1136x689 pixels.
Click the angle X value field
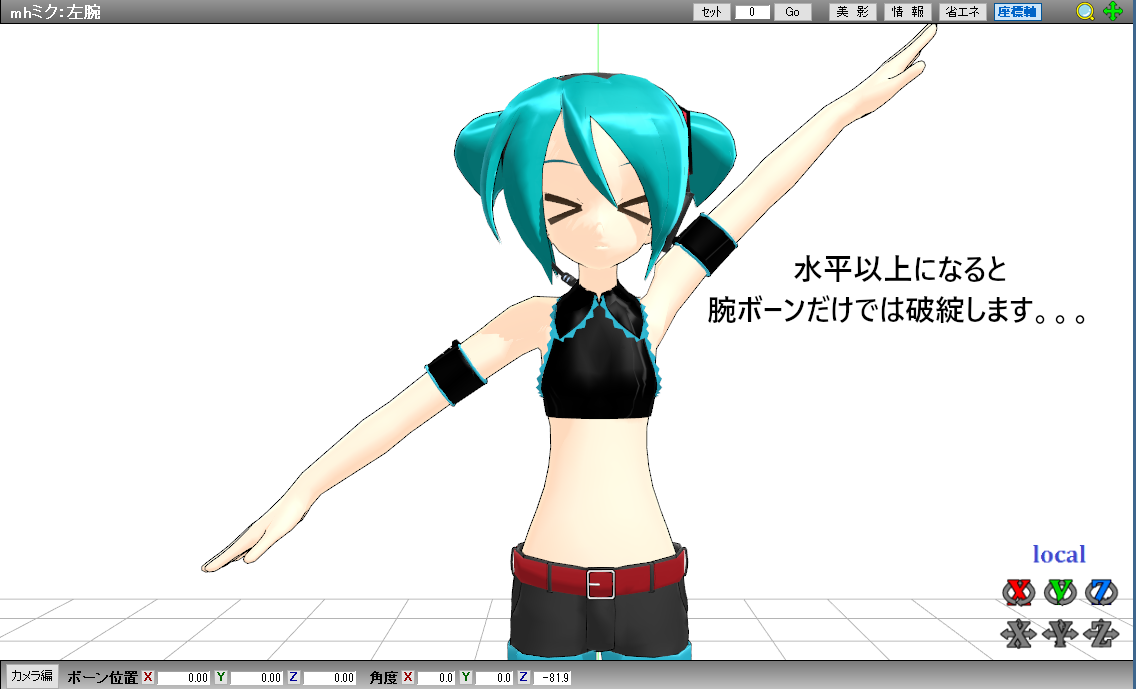click(436, 678)
